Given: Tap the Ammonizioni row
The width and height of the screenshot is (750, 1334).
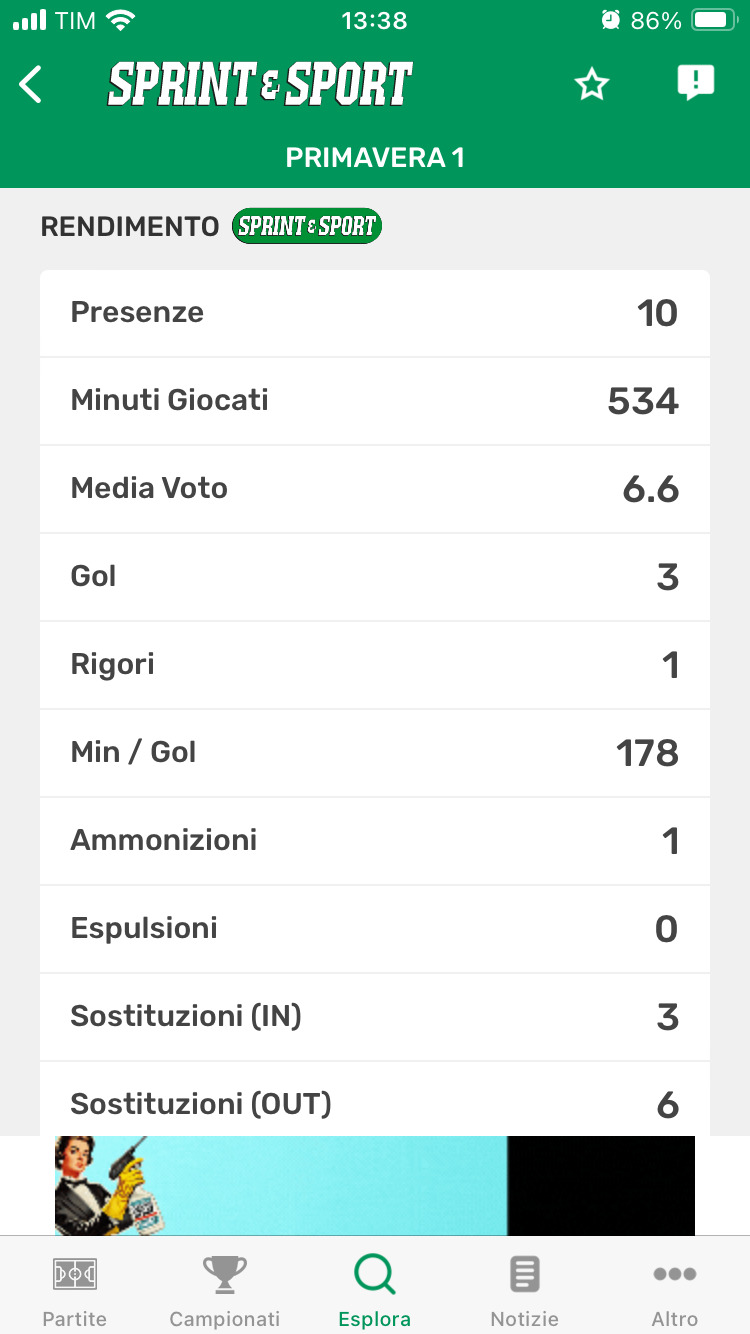Looking at the screenshot, I should tap(375, 841).
